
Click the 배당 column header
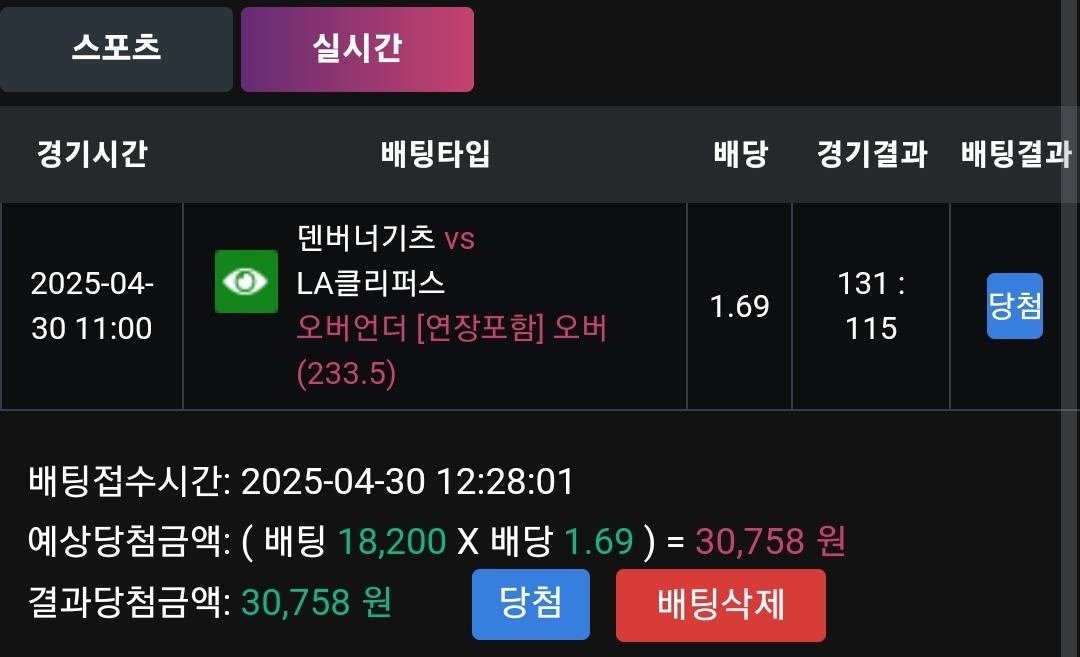point(740,154)
